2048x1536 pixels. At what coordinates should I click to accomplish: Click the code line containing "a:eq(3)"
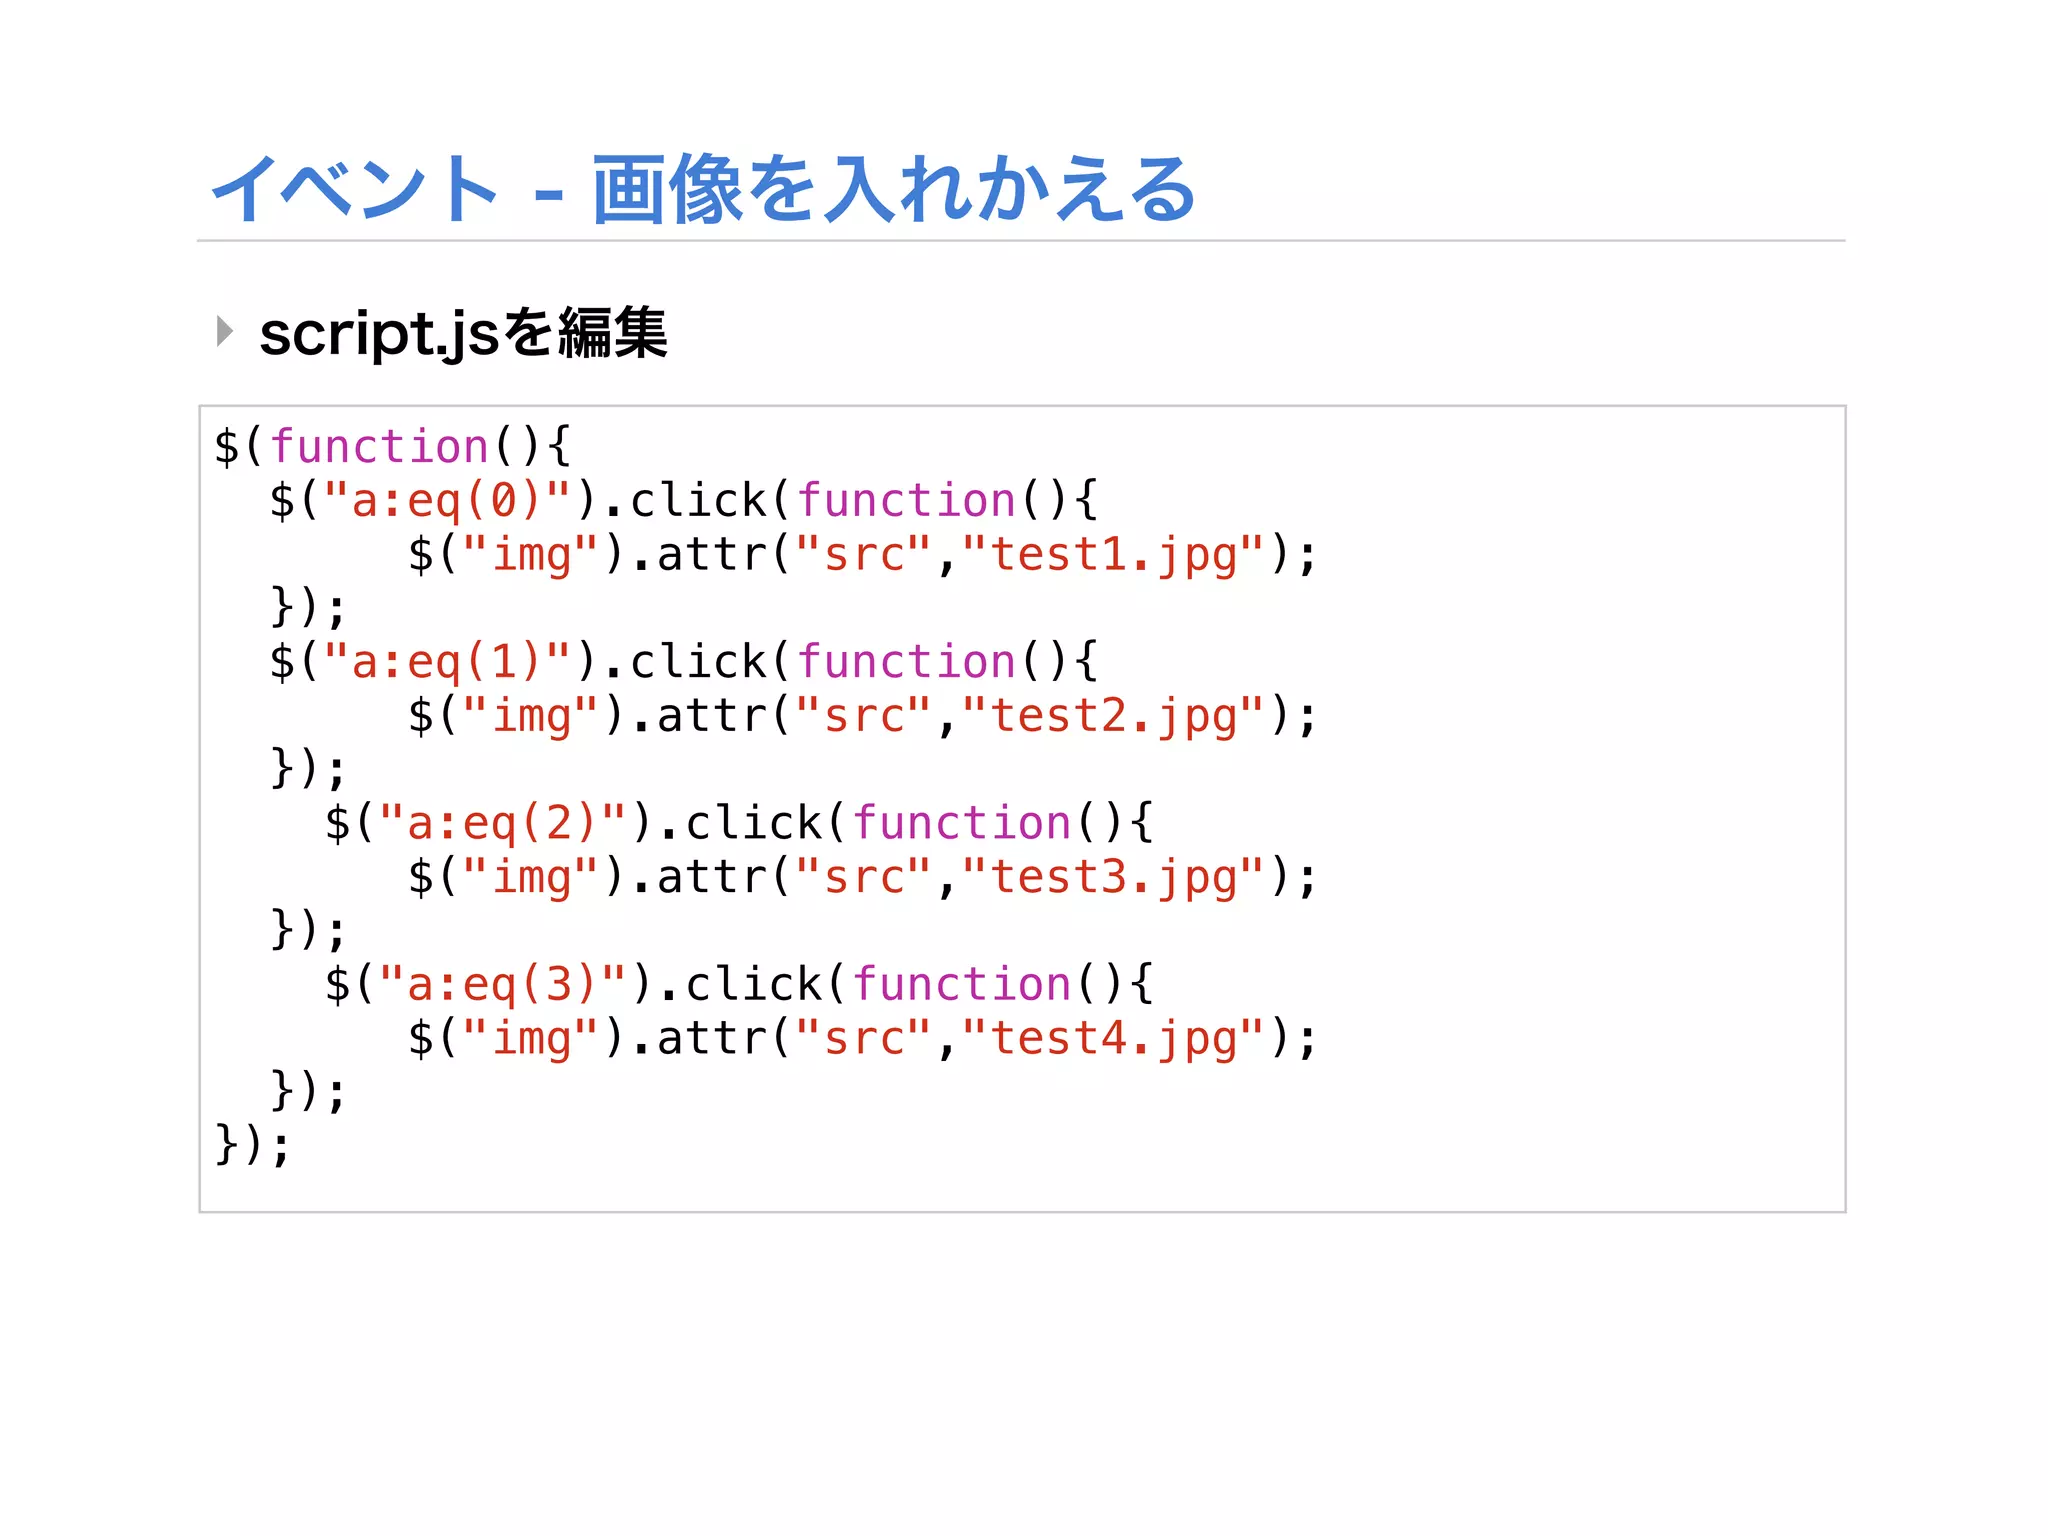[x=740, y=984]
